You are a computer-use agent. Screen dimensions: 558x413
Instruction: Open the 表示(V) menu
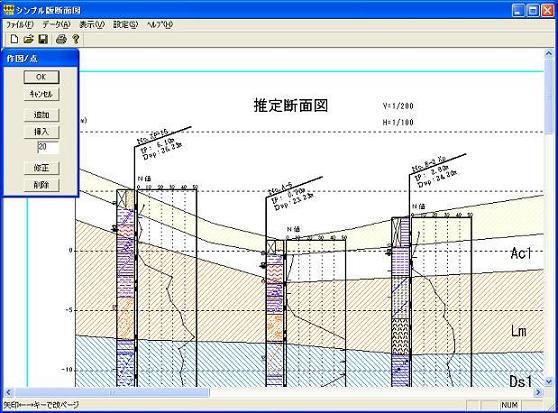tap(92, 25)
